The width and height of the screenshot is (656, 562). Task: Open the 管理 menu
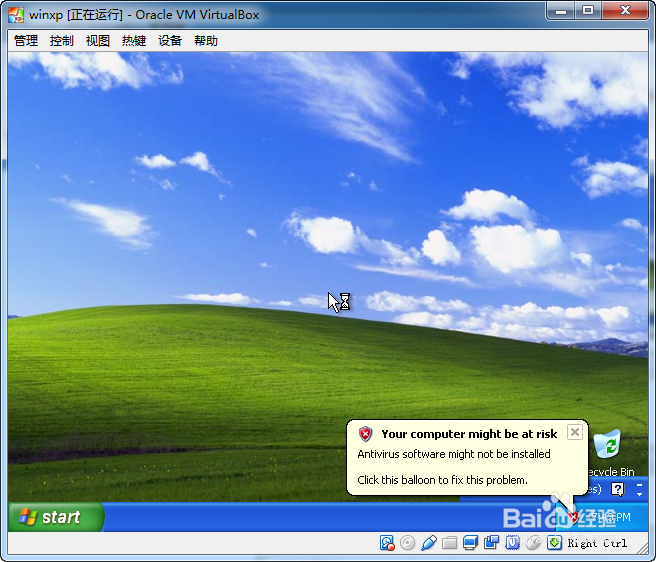(26, 41)
